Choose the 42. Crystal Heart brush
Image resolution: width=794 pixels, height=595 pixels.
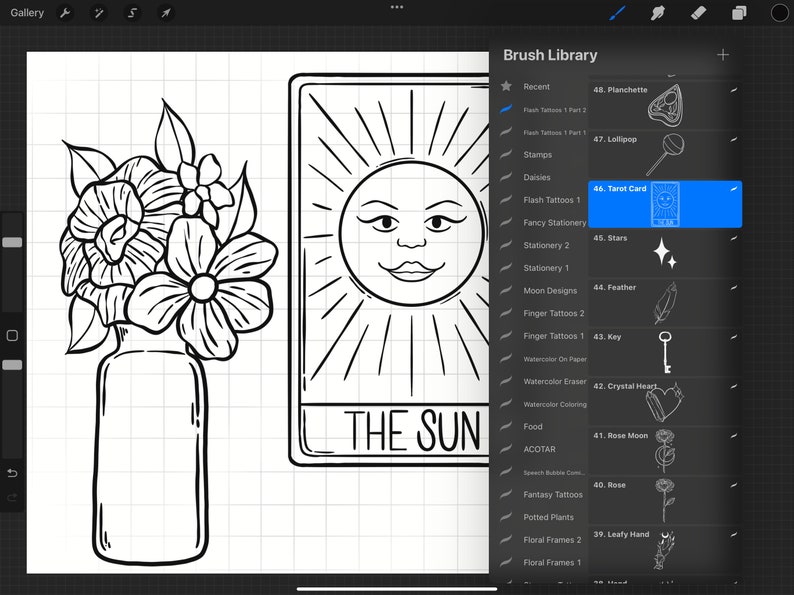pos(665,401)
